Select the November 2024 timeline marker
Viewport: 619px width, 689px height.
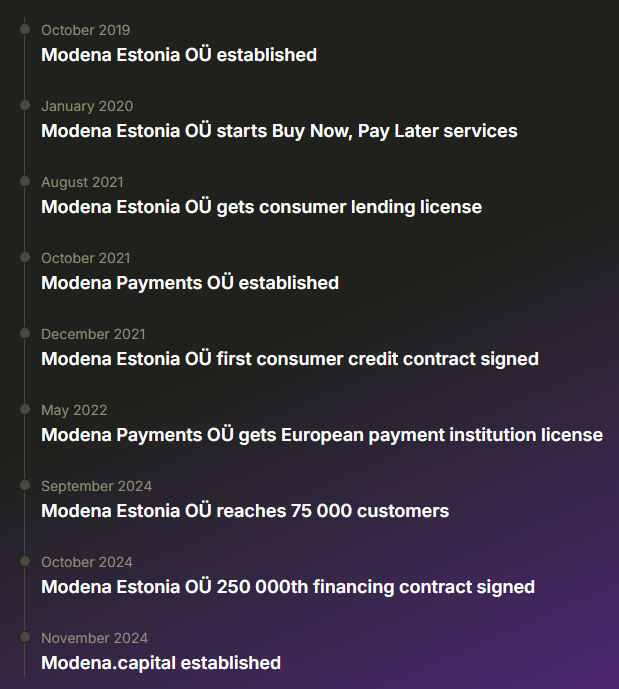(24, 638)
